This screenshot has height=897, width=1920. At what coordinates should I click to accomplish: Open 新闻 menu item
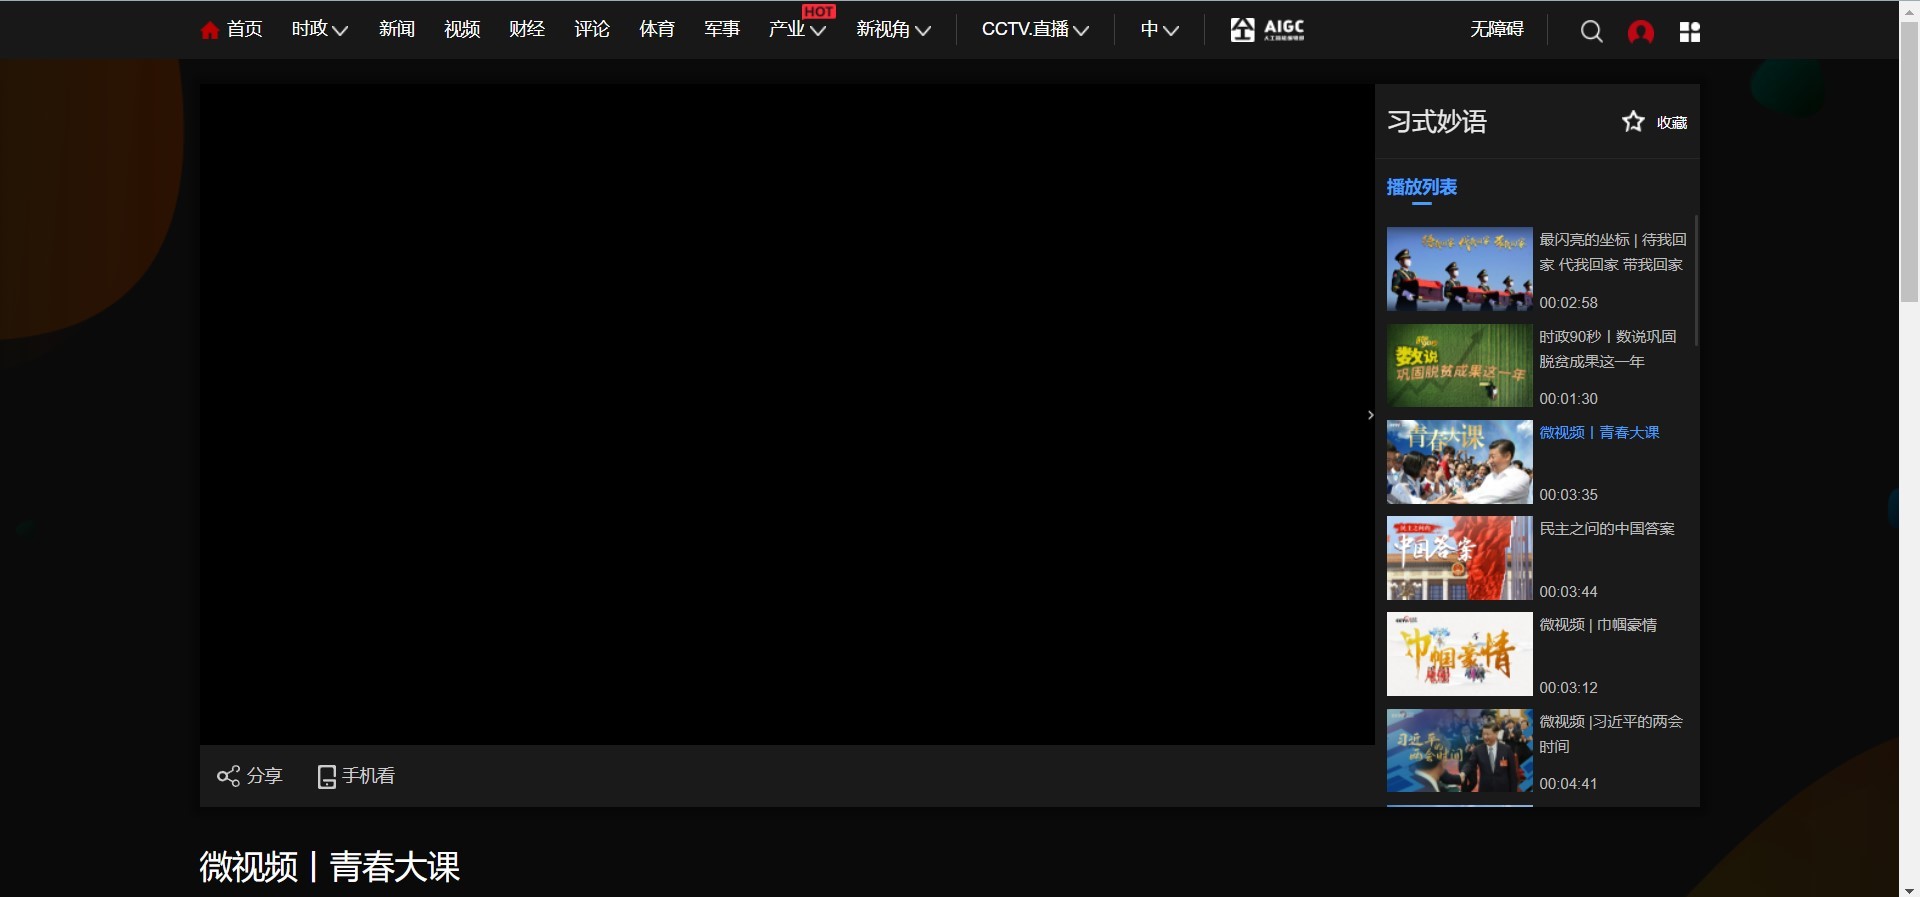point(397,29)
